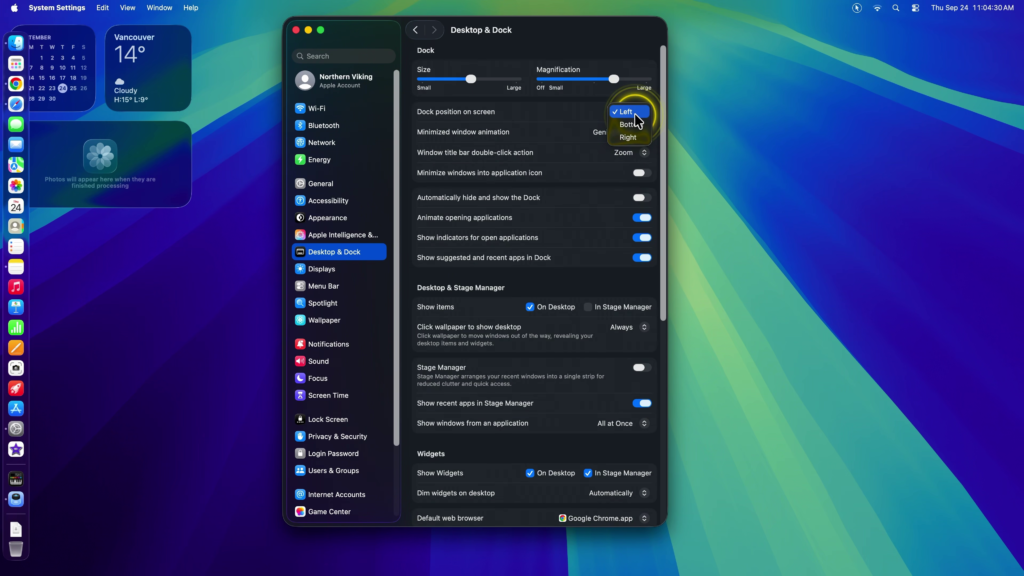Choose Bottom in Dock position menu
This screenshot has width=1024, height=576.
(629, 124)
